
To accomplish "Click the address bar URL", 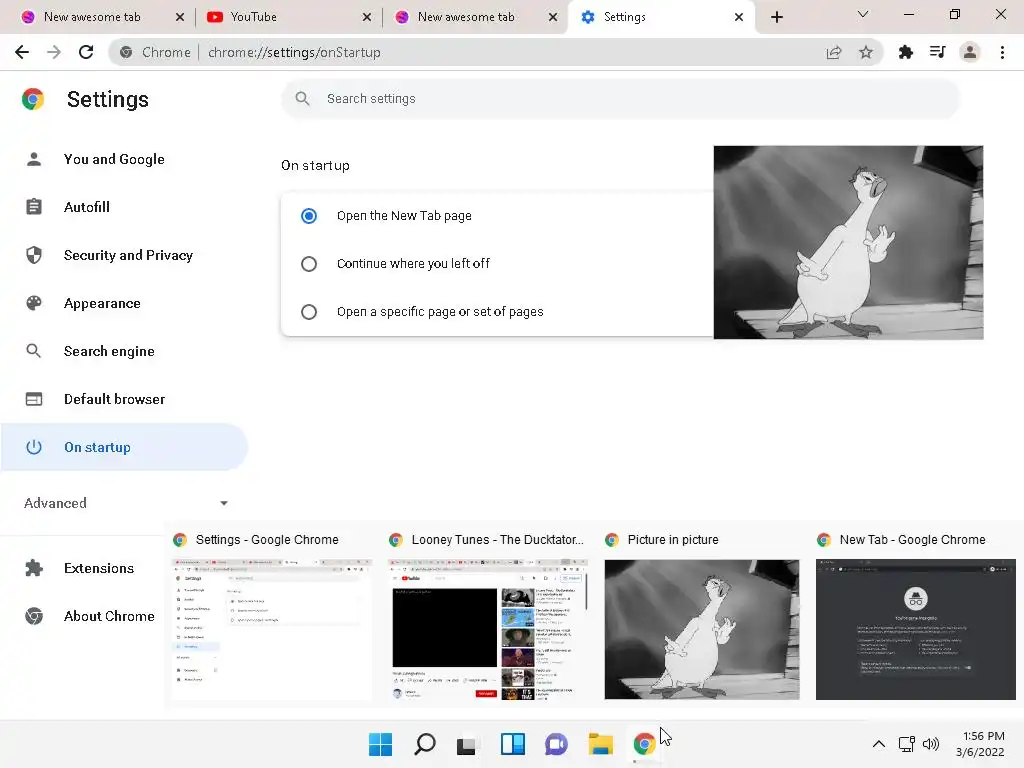I will [294, 52].
